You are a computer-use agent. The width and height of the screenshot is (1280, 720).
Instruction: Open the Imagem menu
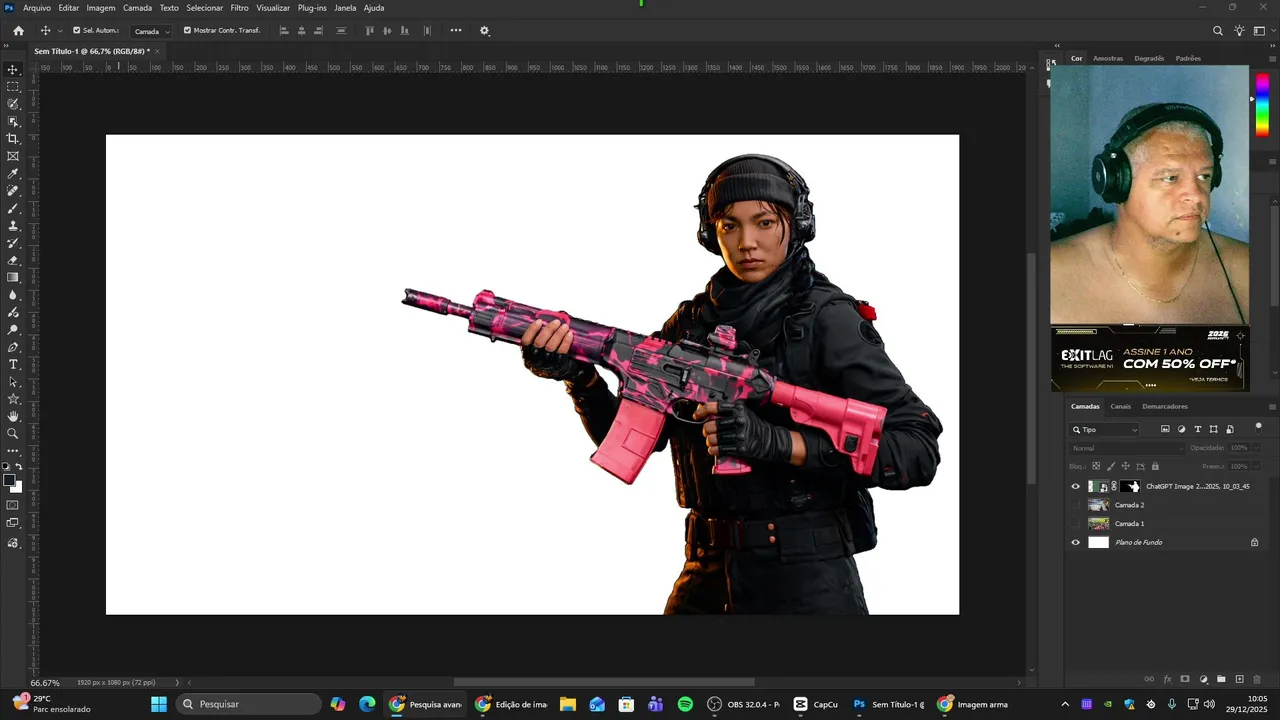click(x=101, y=7)
